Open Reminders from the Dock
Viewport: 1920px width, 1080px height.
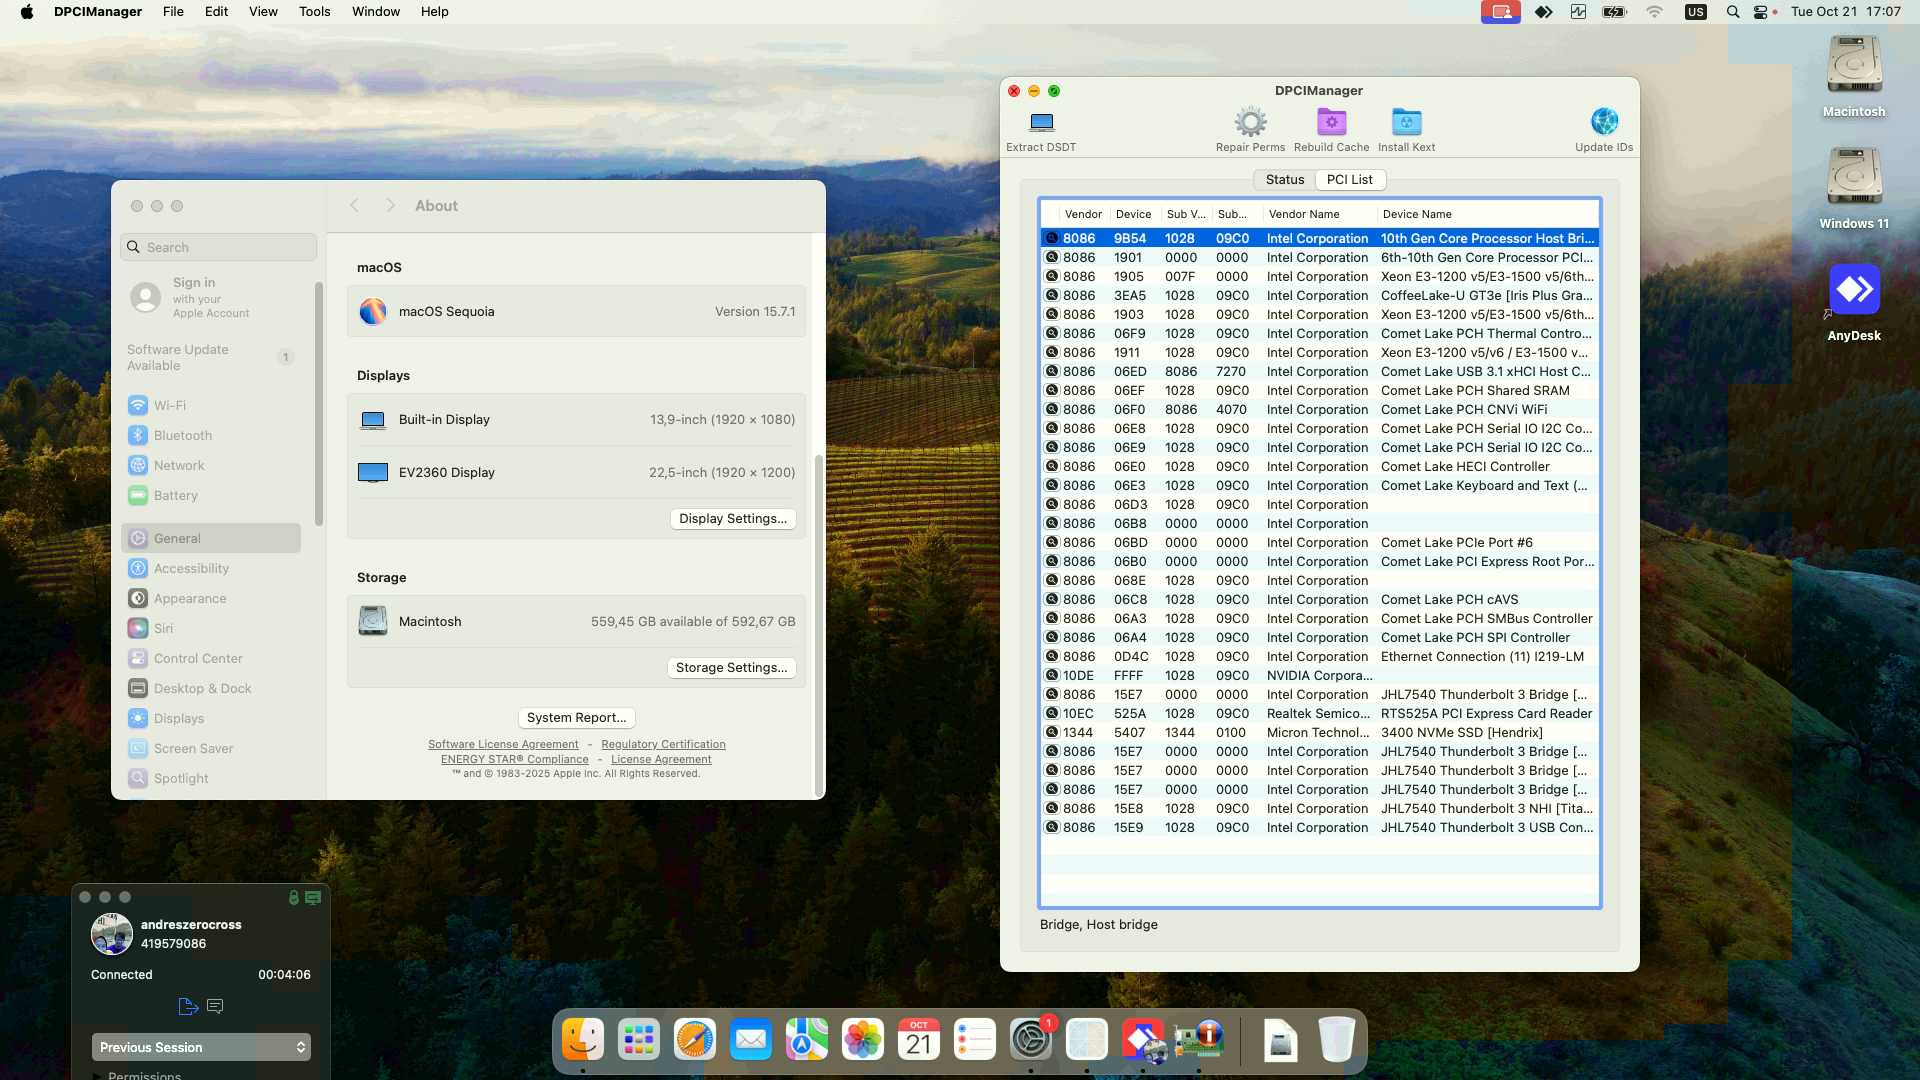pos(974,1040)
